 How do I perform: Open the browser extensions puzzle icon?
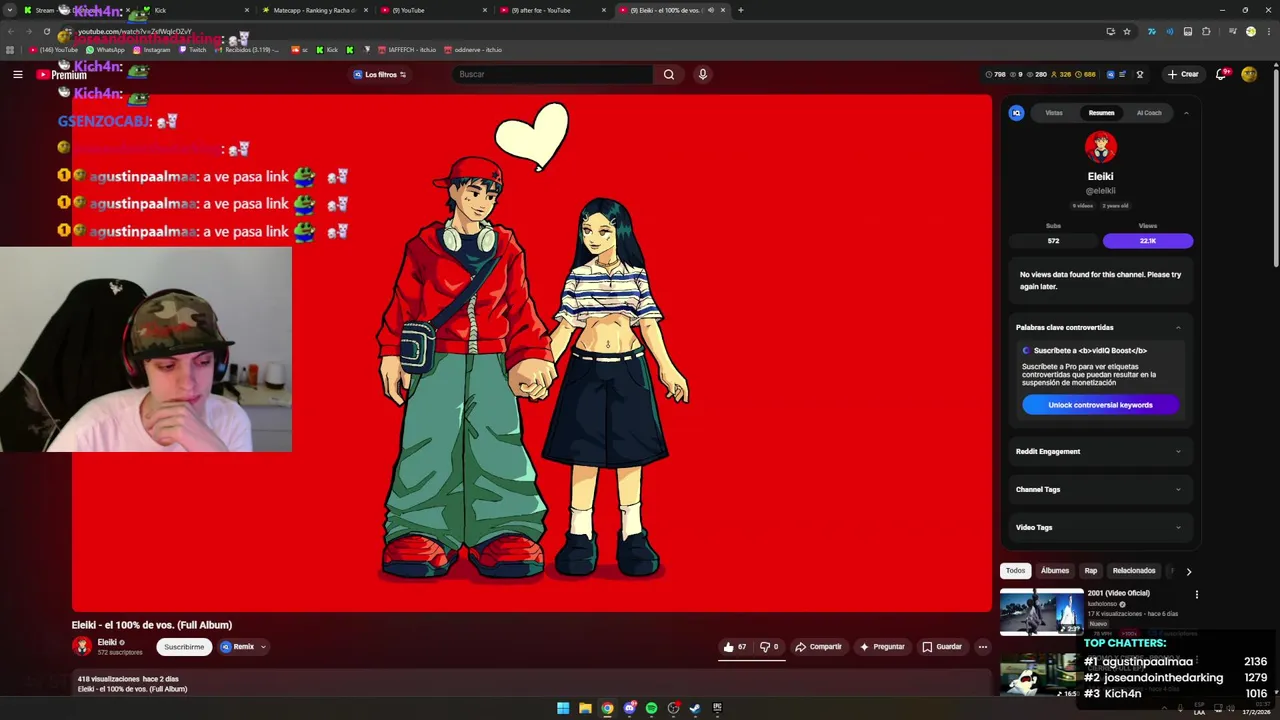coord(1206,31)
